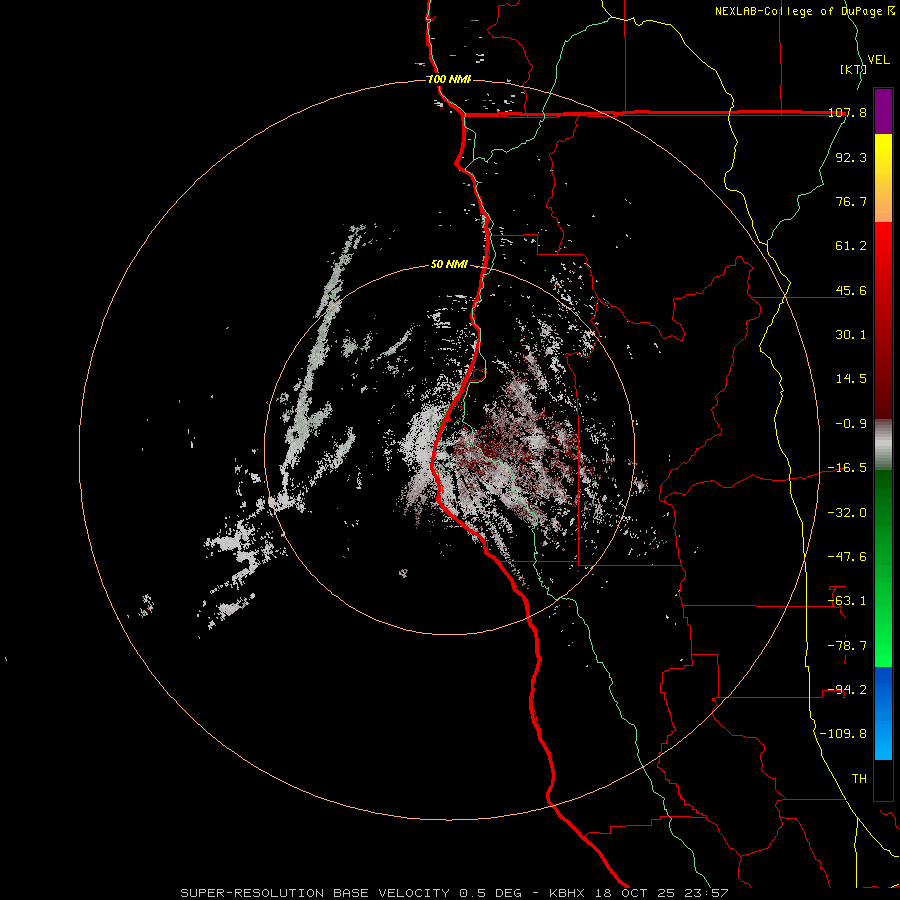900x900 pixels.
Task: Click the blue segment of the velocity color bar
Action: tap(883, 713)
